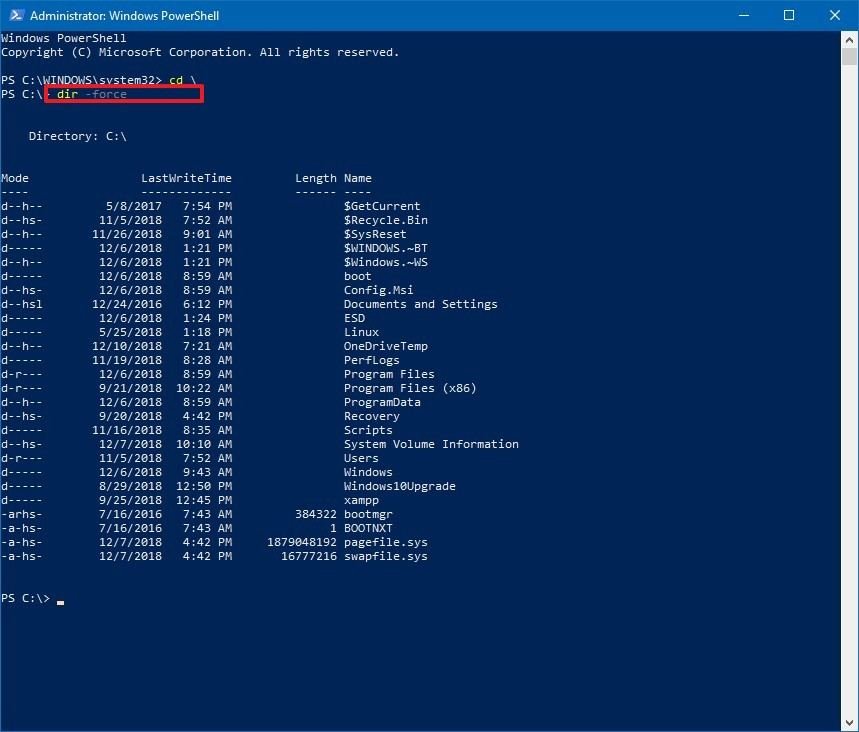Click the vertical scrollbar thumb
Image resolution: width=859 pixels, height=732 pixels.
pyautogui.click(x=850, y=57)
